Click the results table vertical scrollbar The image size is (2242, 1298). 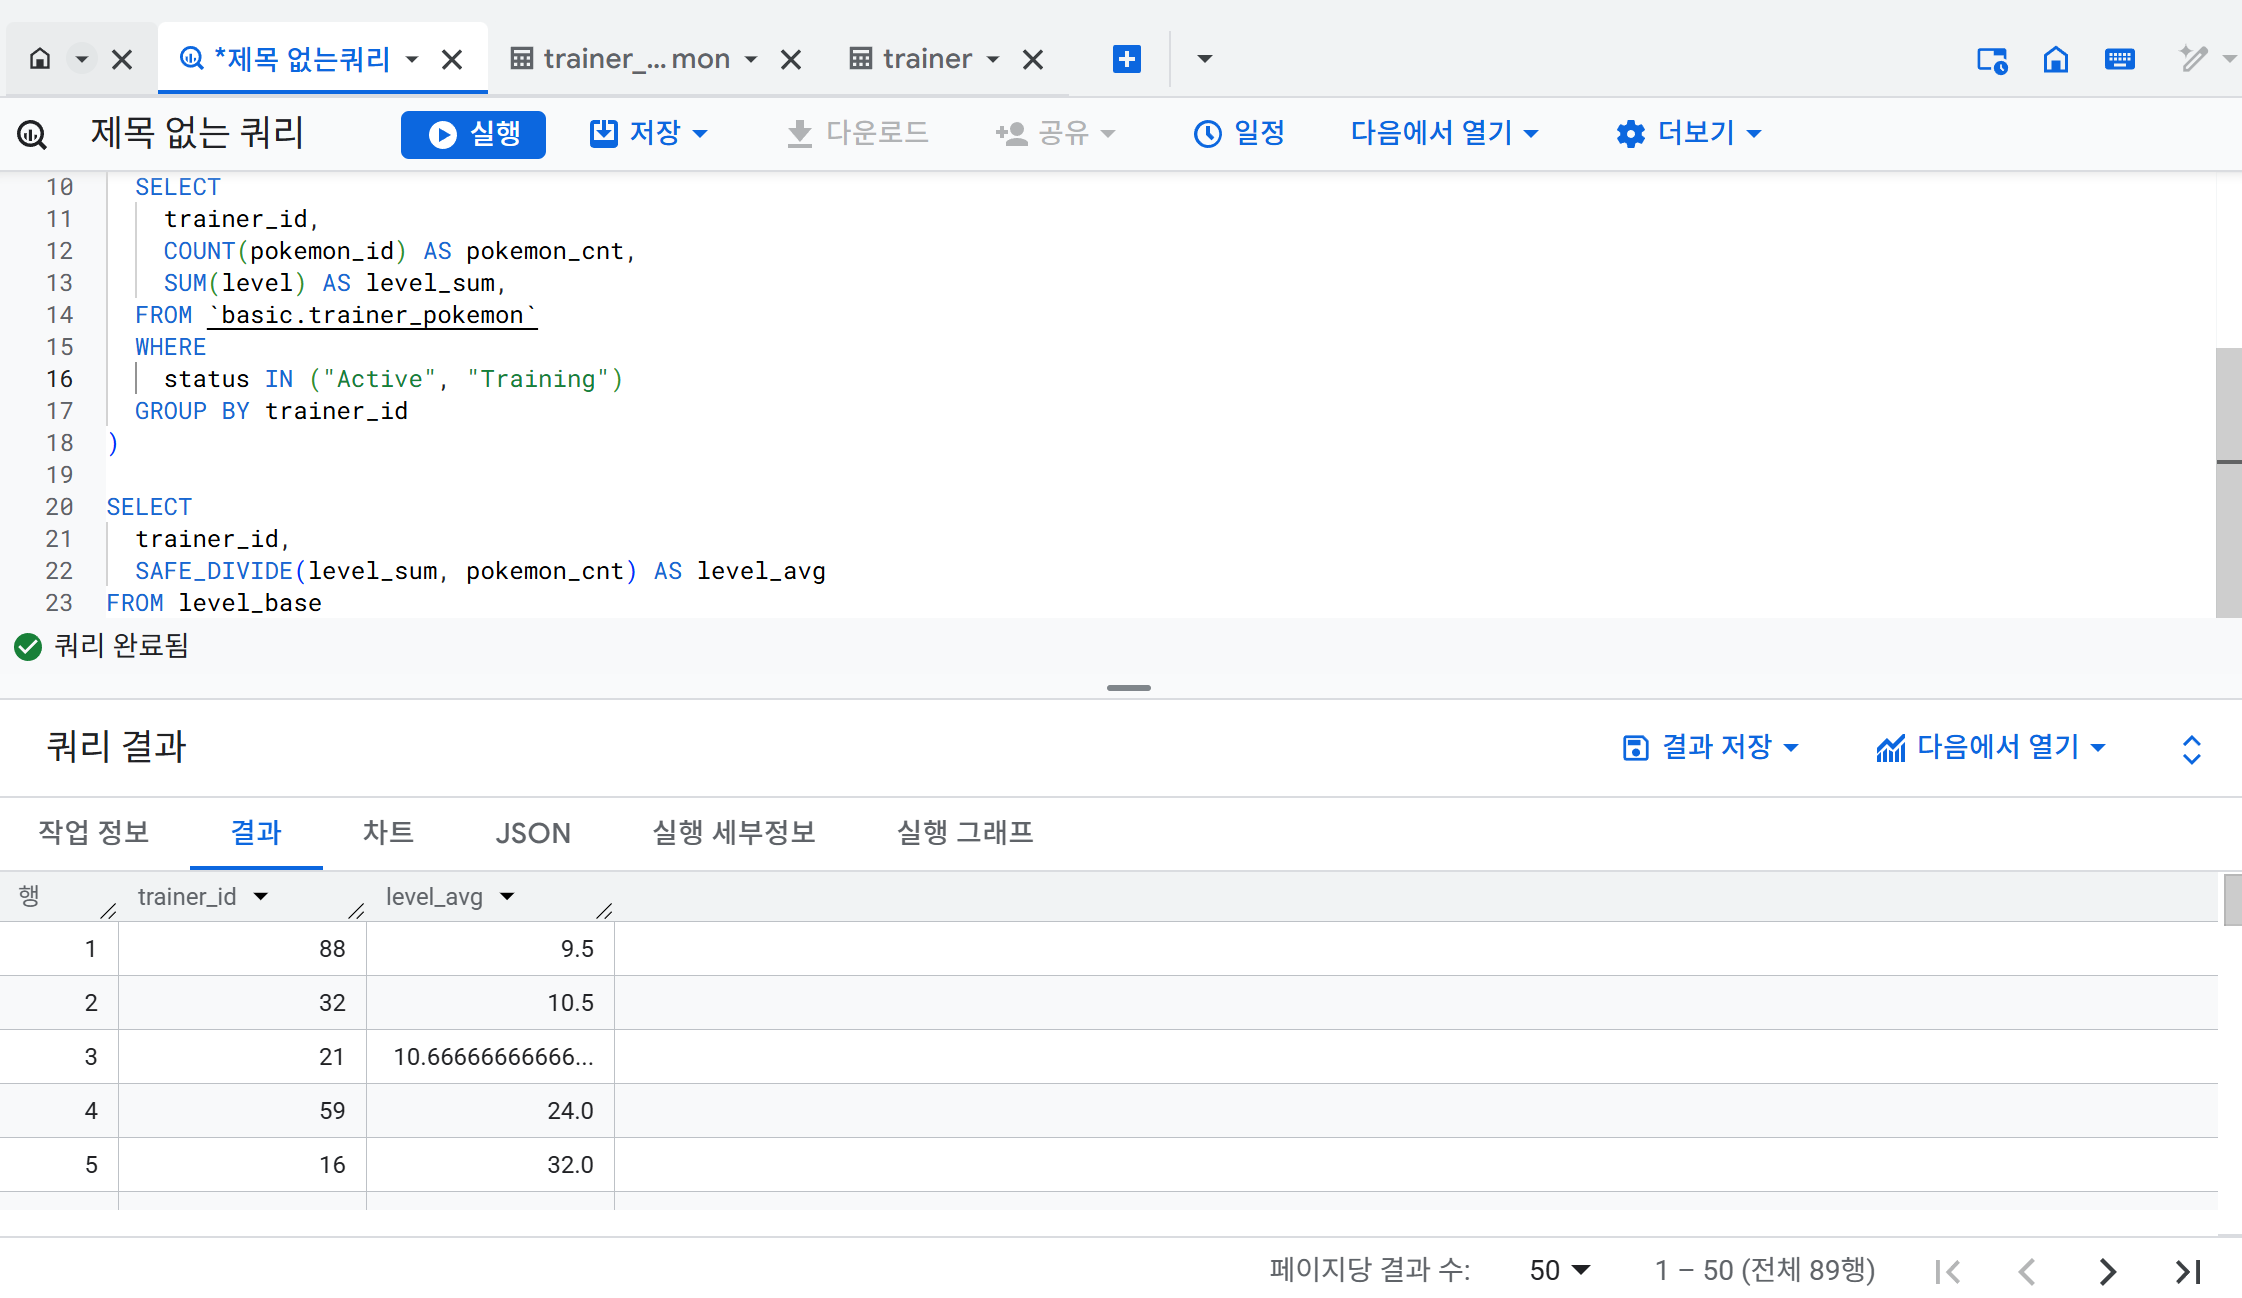pos(2232,900)
